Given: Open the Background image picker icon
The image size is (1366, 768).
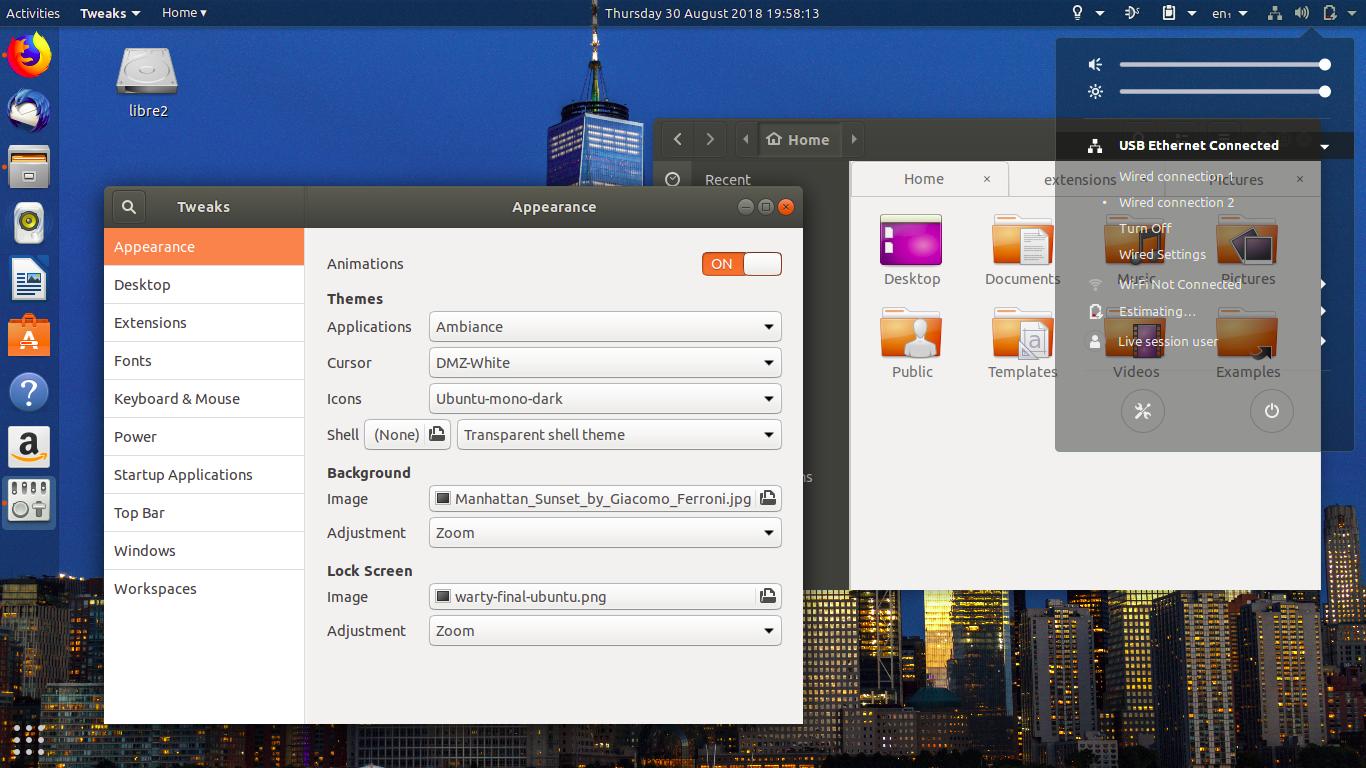Looking at the screenshot, I should (767, 498).
